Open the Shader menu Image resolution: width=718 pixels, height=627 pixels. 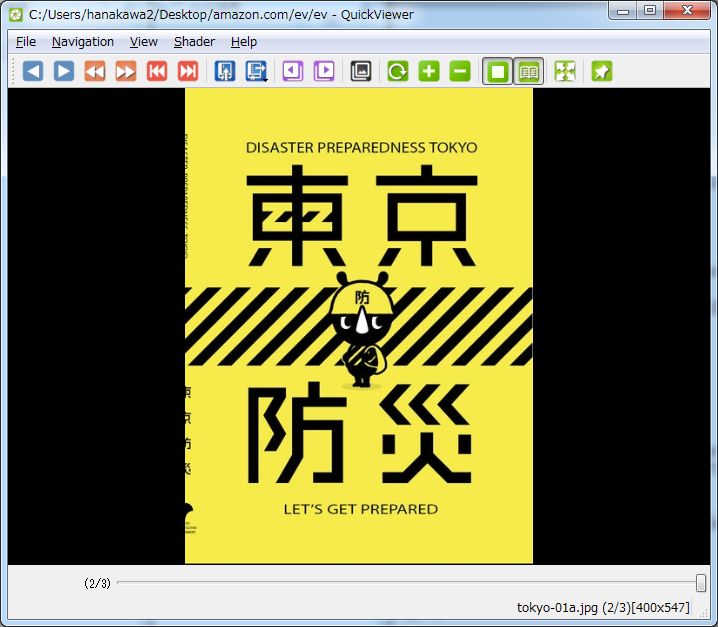click(x=194, y=42)
